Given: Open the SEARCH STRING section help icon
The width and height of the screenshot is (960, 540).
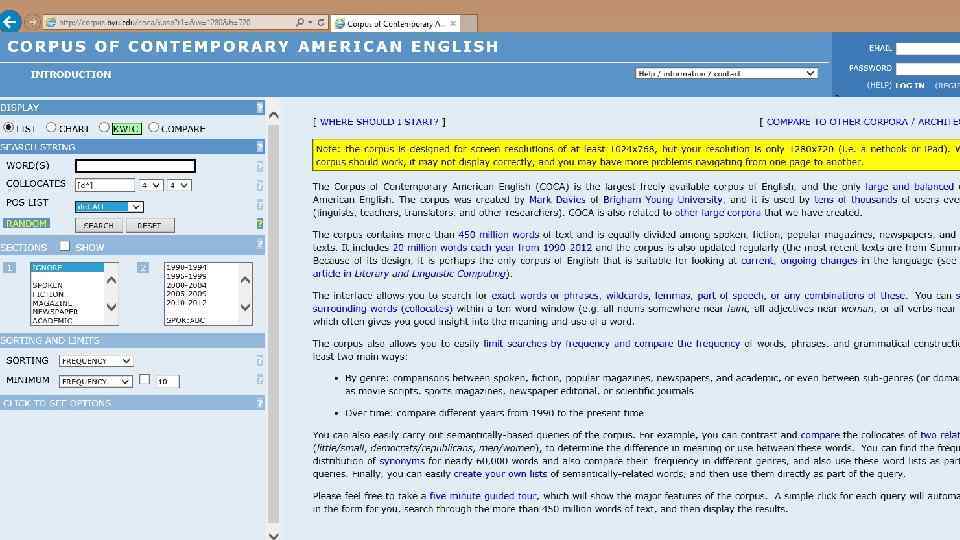Looking at the screenshot, I should pos(260,146).
